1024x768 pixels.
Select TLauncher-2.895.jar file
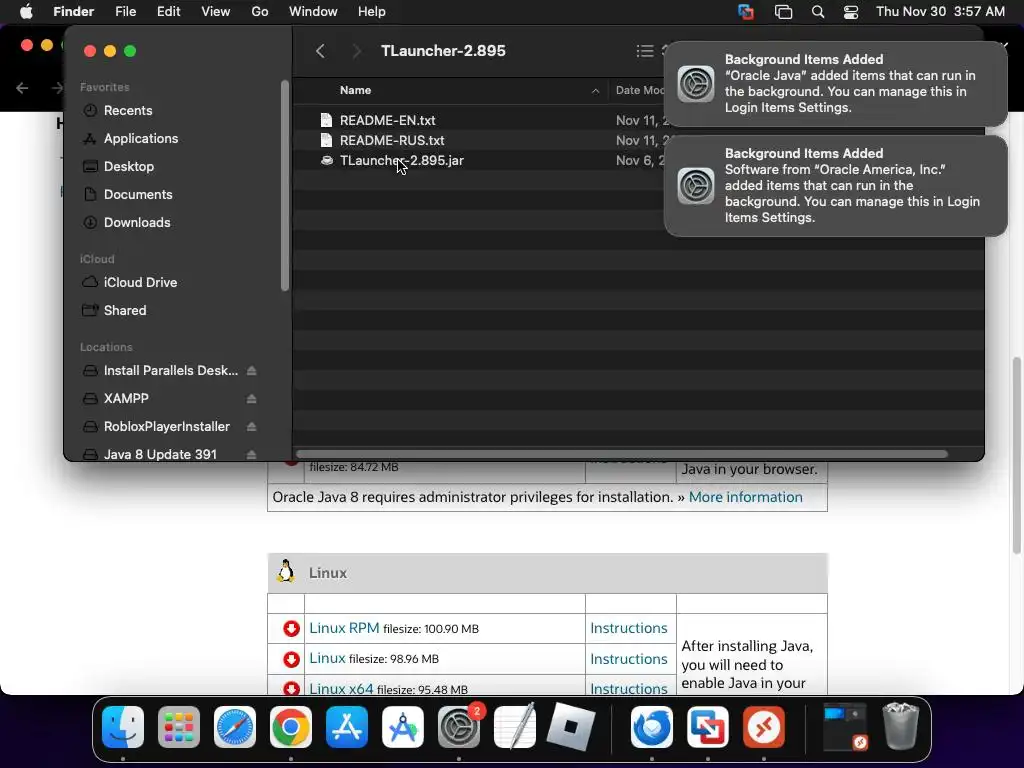[x=402, y=161]
